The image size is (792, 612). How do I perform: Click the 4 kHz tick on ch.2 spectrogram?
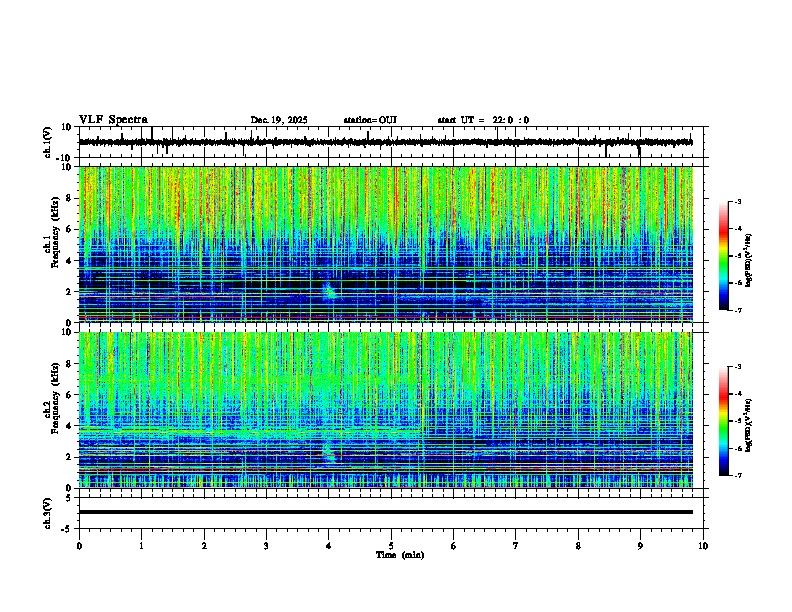[x=69, y=426]
